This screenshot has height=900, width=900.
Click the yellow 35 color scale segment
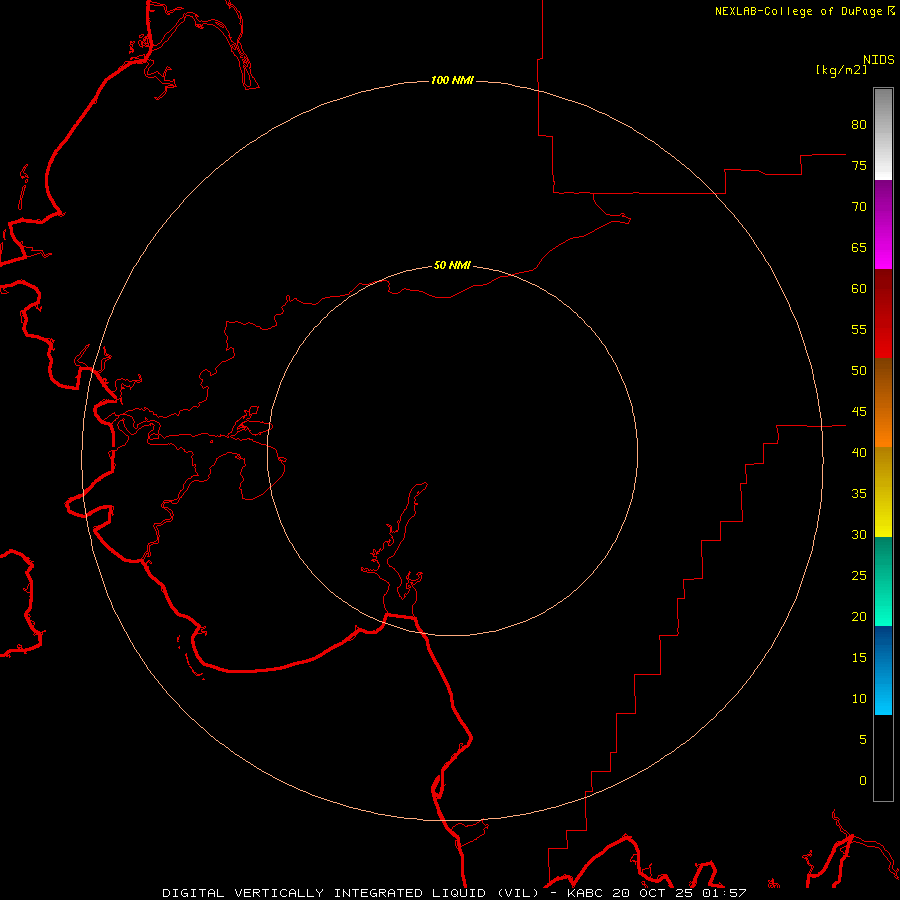[883, 492]
